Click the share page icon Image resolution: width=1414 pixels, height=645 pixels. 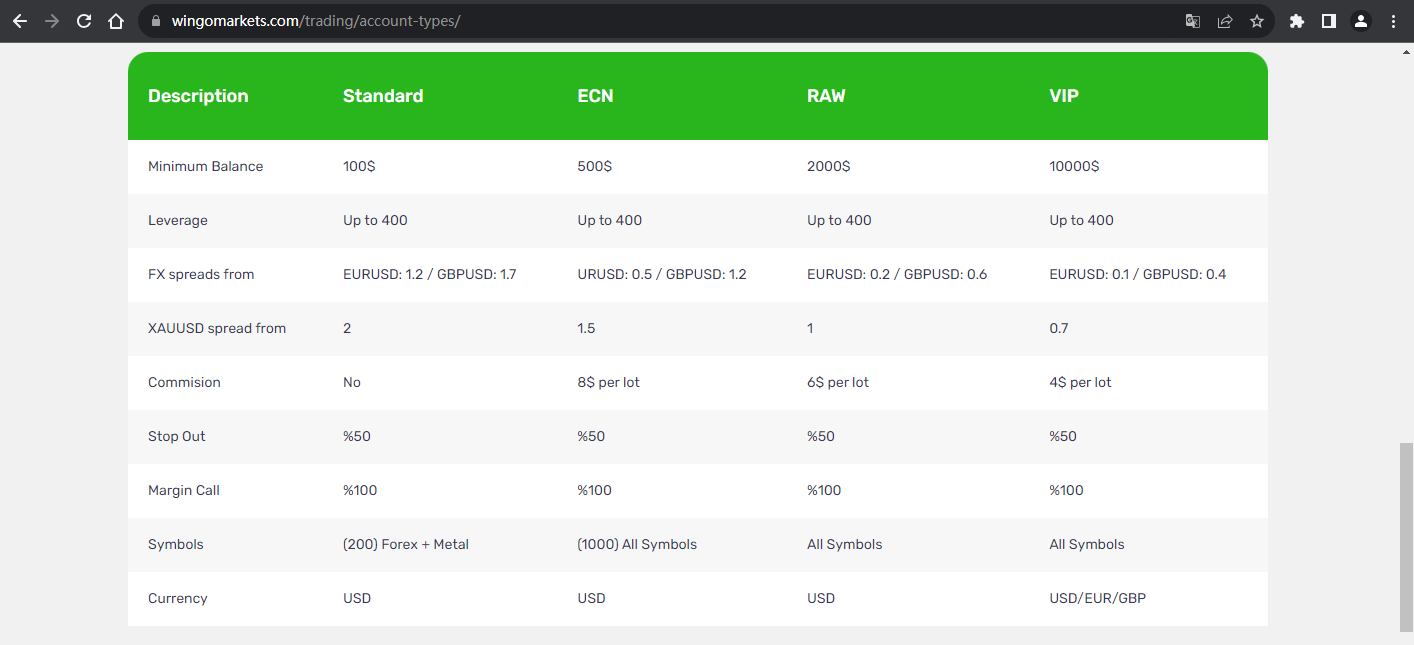[1225, 21]
